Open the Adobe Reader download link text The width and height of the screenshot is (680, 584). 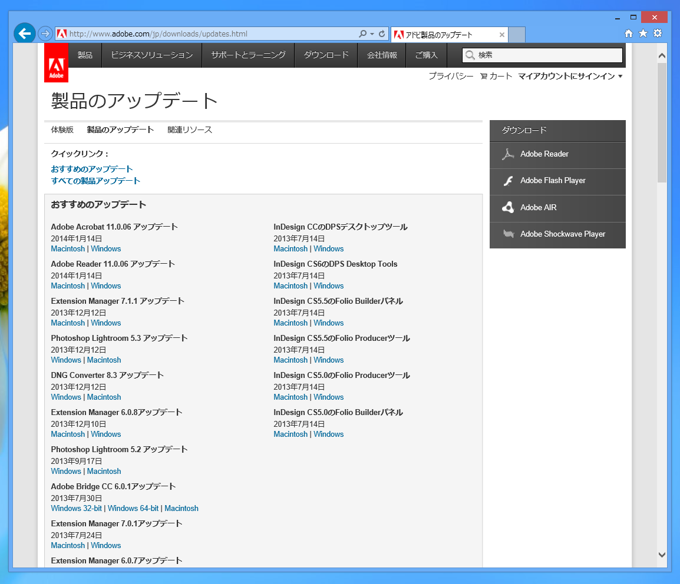pos(544,154)
